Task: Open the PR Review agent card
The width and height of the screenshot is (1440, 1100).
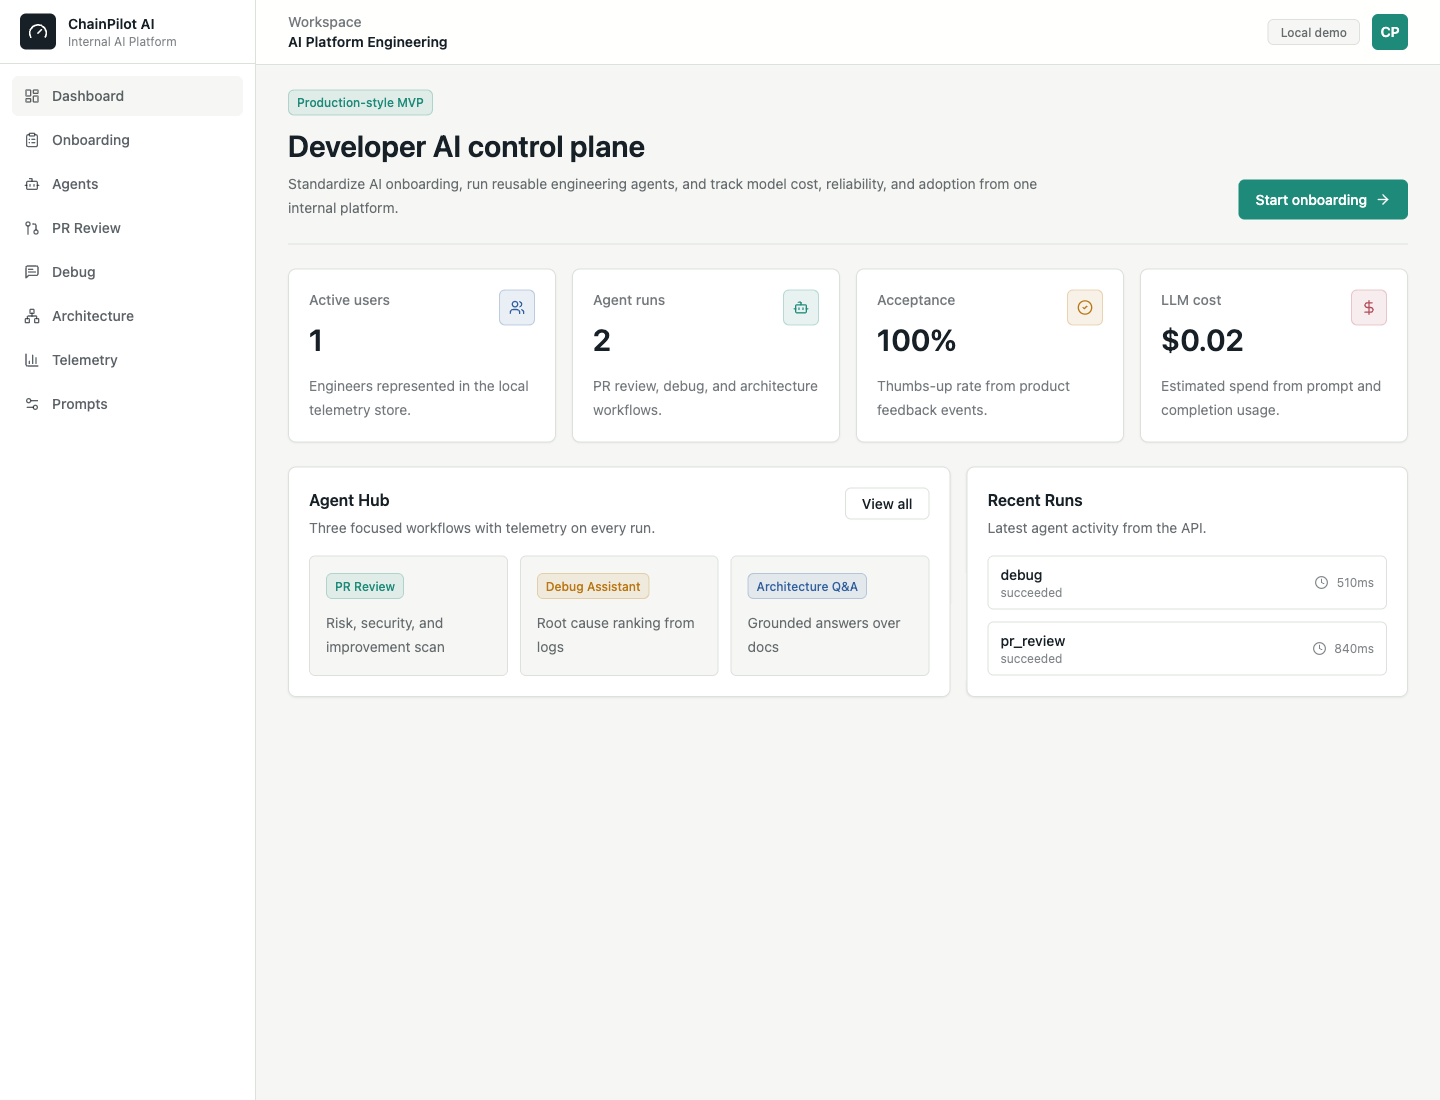Action: (x=408, y=616)
